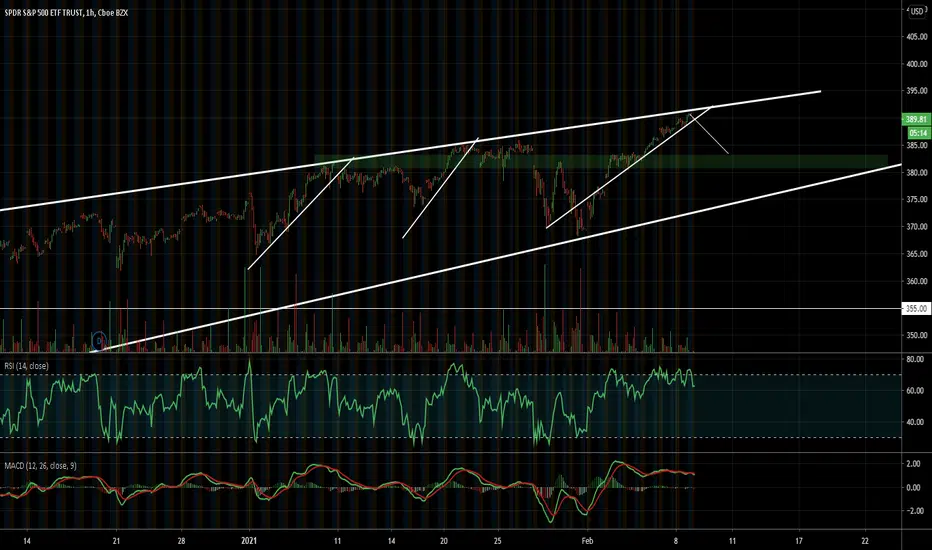
Task: Click the RSI 60.00 scale label
Action: point(916,391)
